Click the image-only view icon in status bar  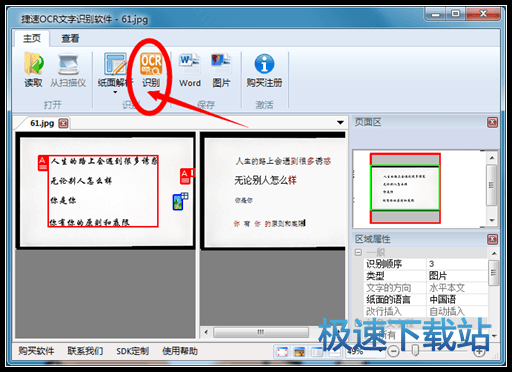pos(299,352)
